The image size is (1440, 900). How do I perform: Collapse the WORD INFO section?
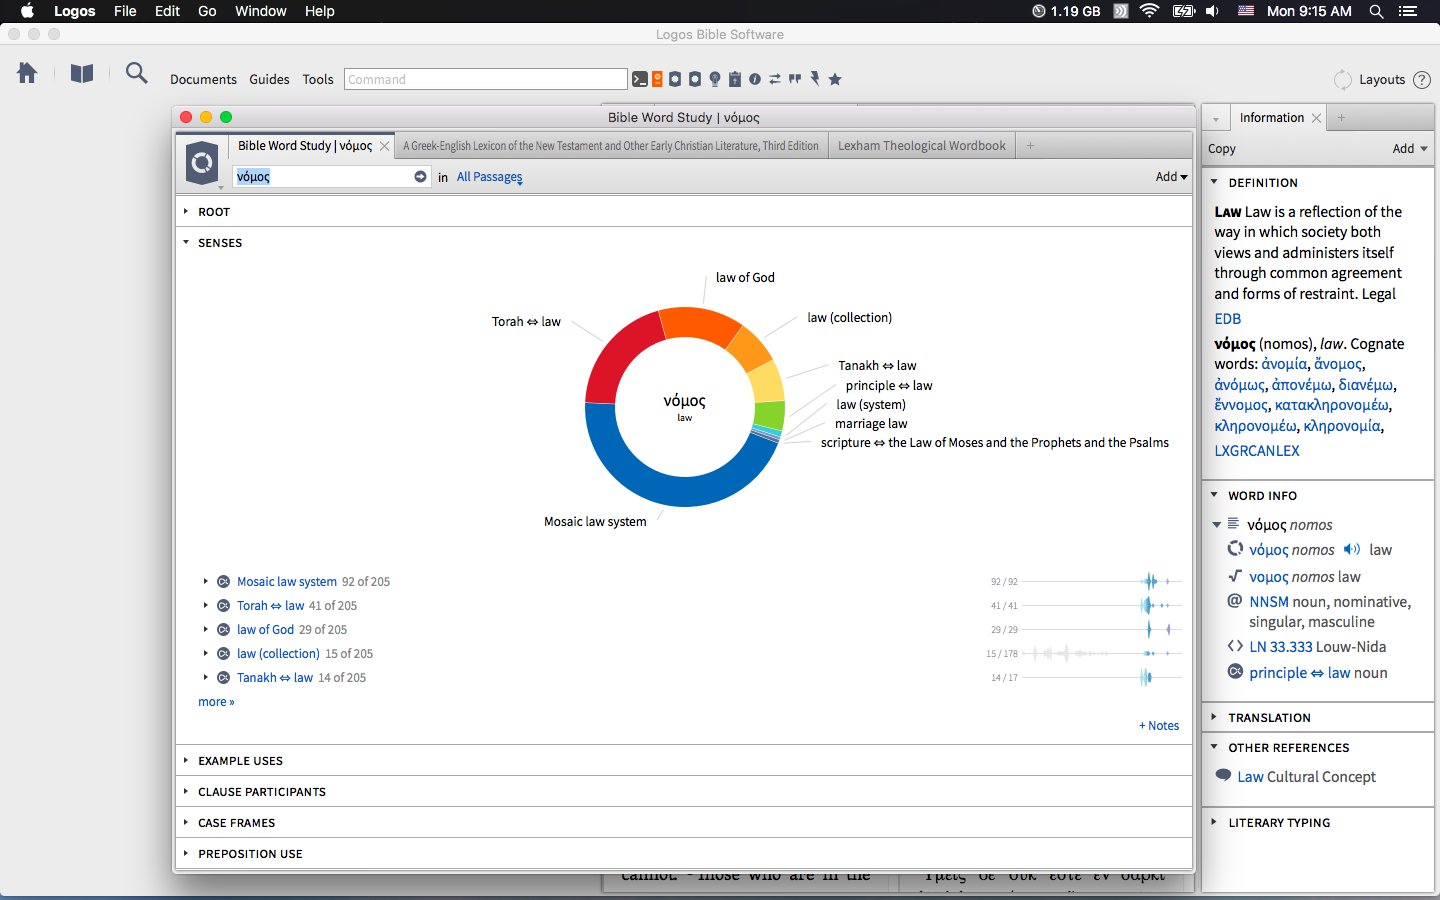coord(1214,495)
